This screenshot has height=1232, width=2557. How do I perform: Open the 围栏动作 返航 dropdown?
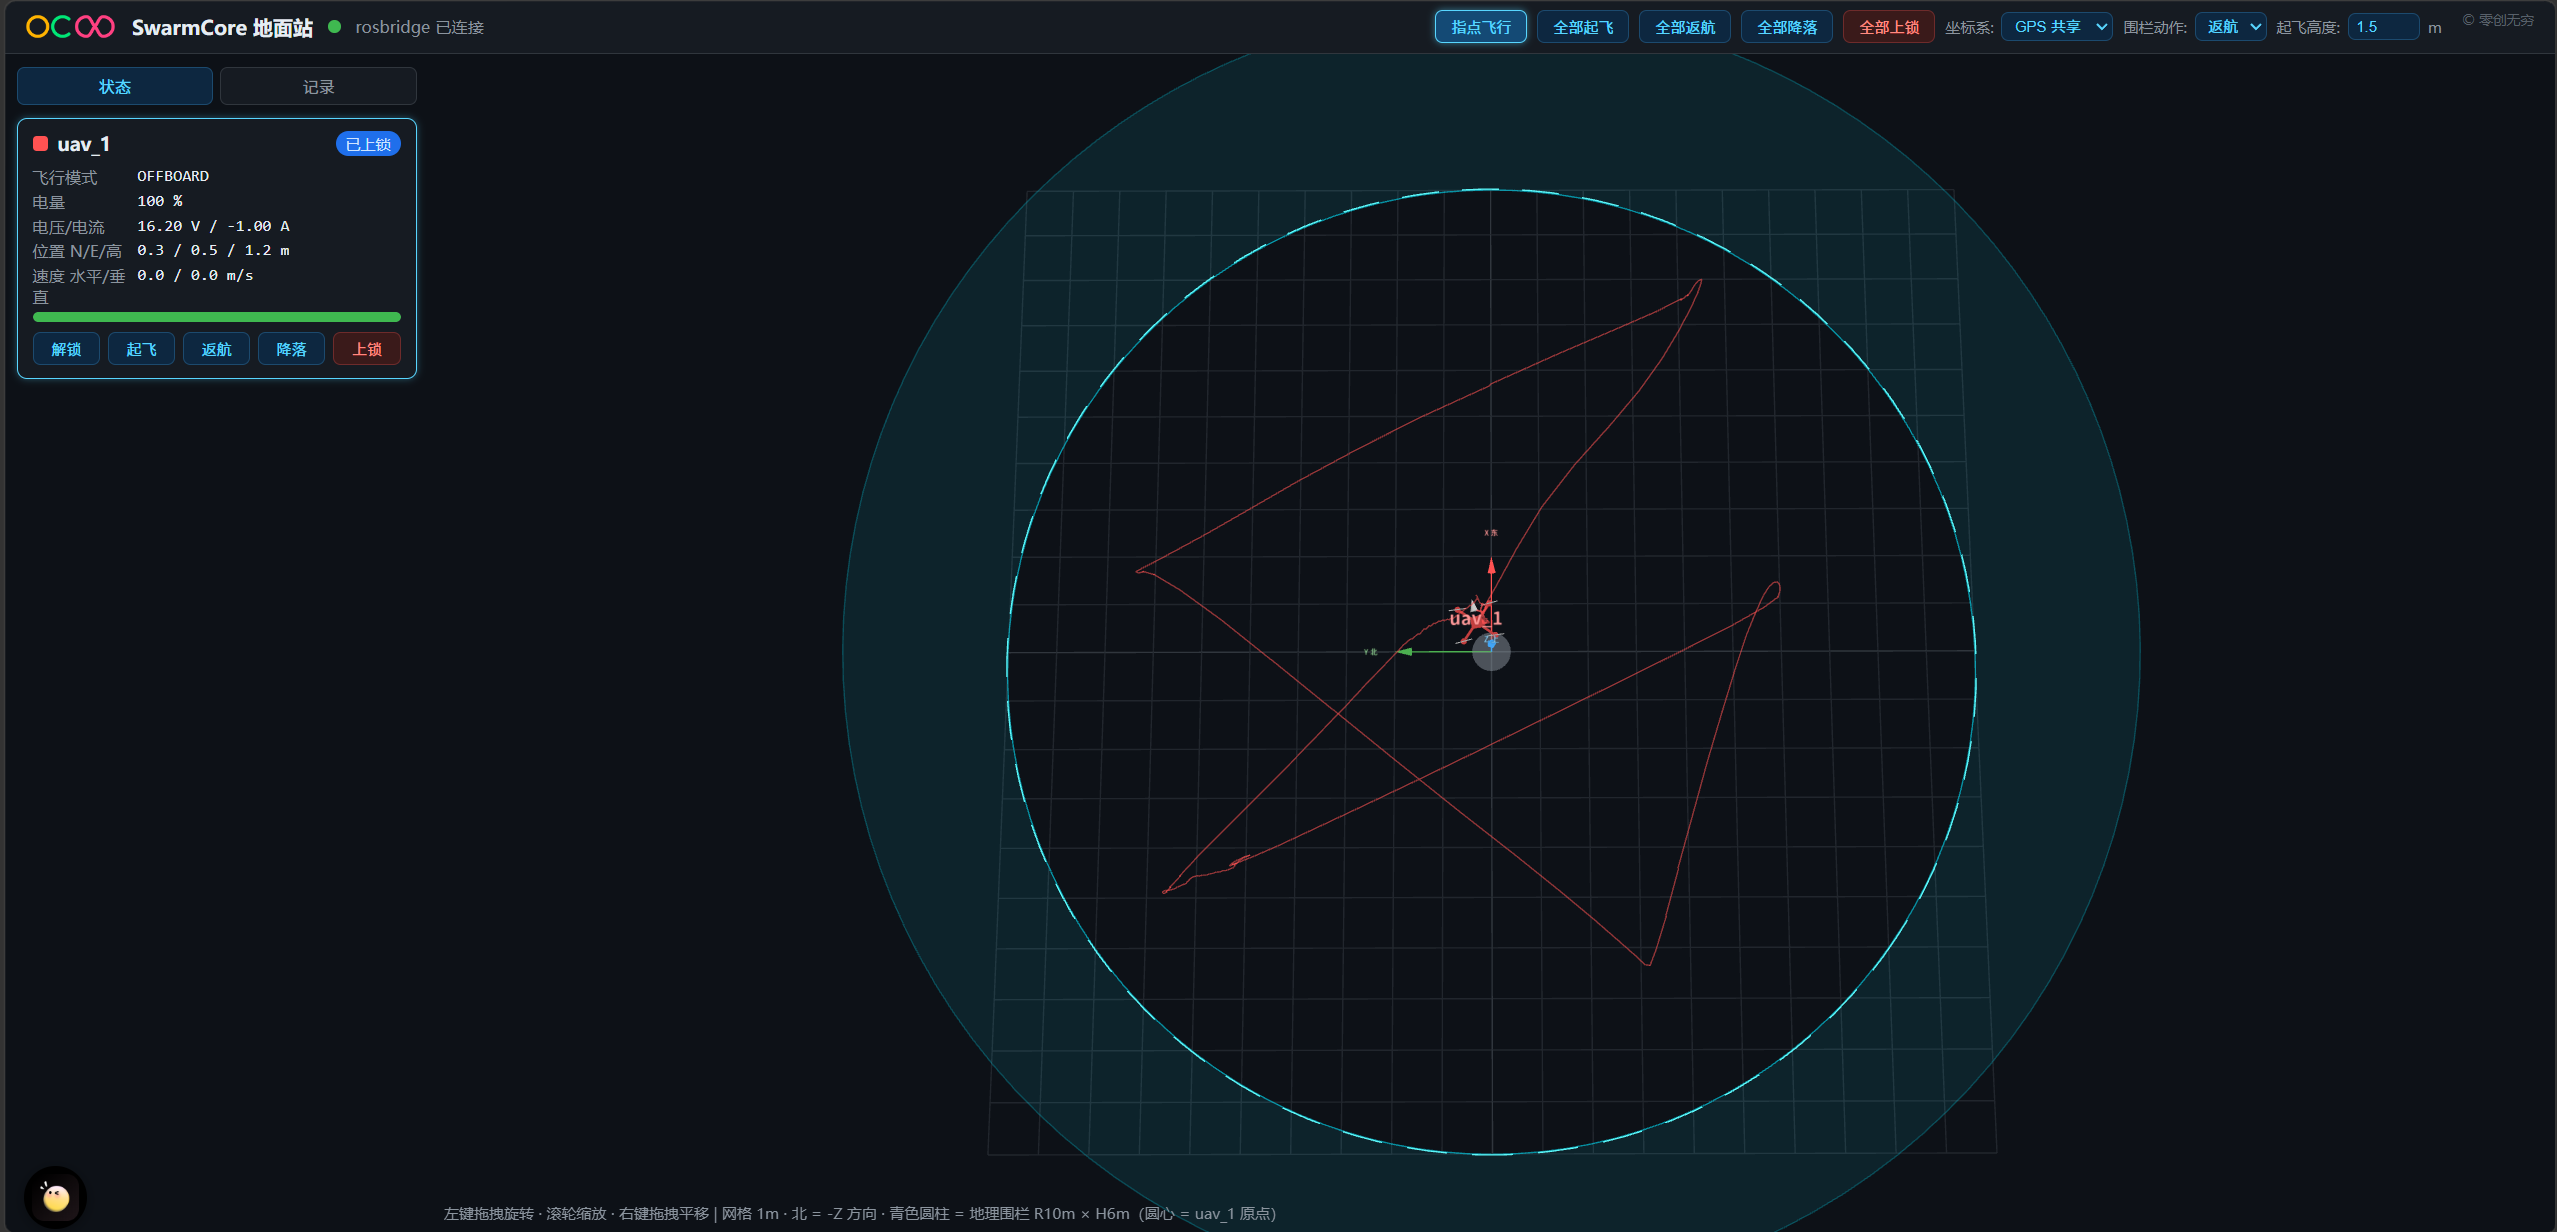(2231, 27)
